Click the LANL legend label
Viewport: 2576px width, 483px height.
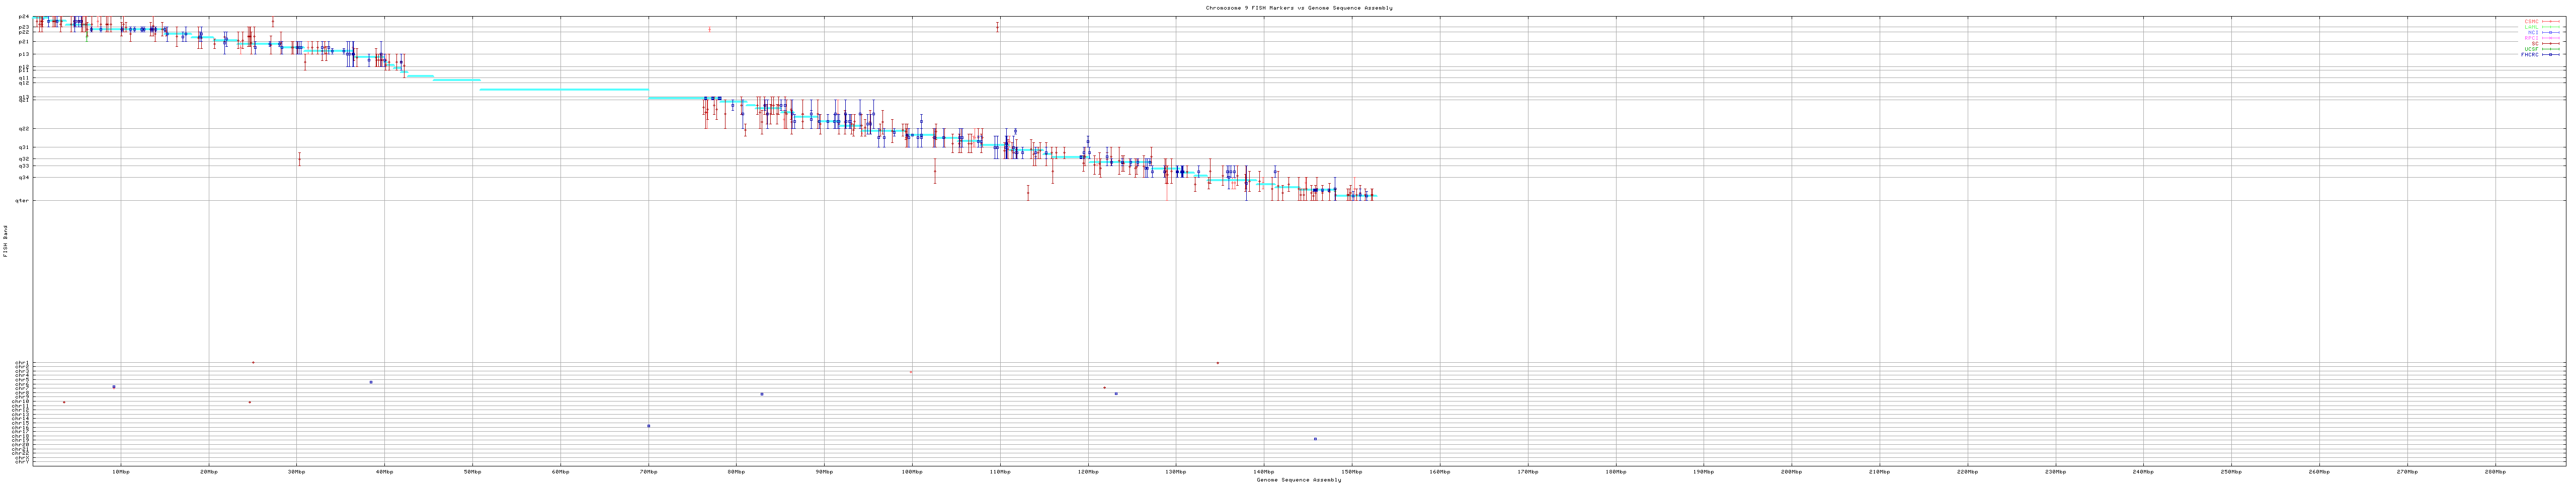[2532, 27]
